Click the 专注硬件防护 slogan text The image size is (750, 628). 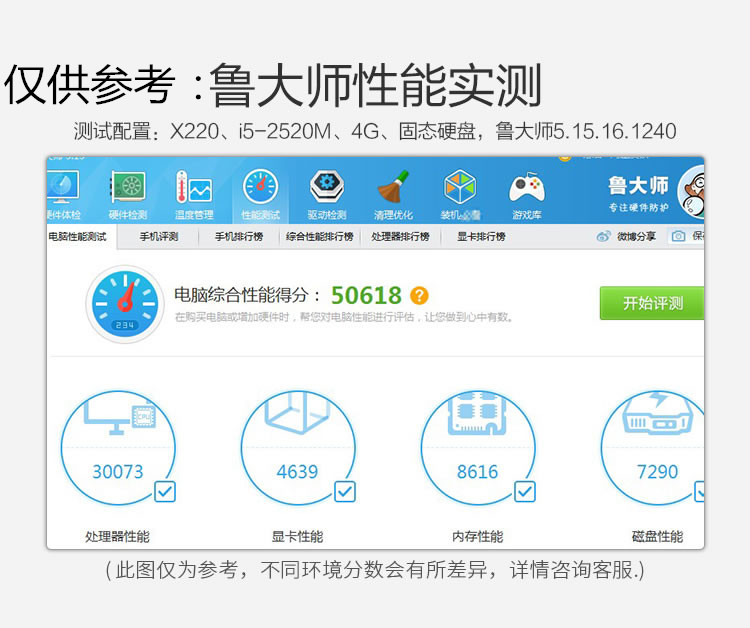click(639, 207)
